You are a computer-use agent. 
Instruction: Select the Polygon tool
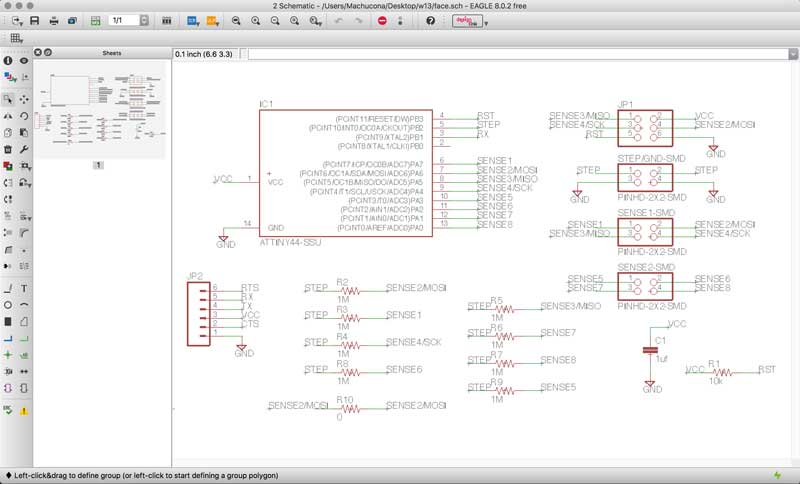tap(24, 322)
